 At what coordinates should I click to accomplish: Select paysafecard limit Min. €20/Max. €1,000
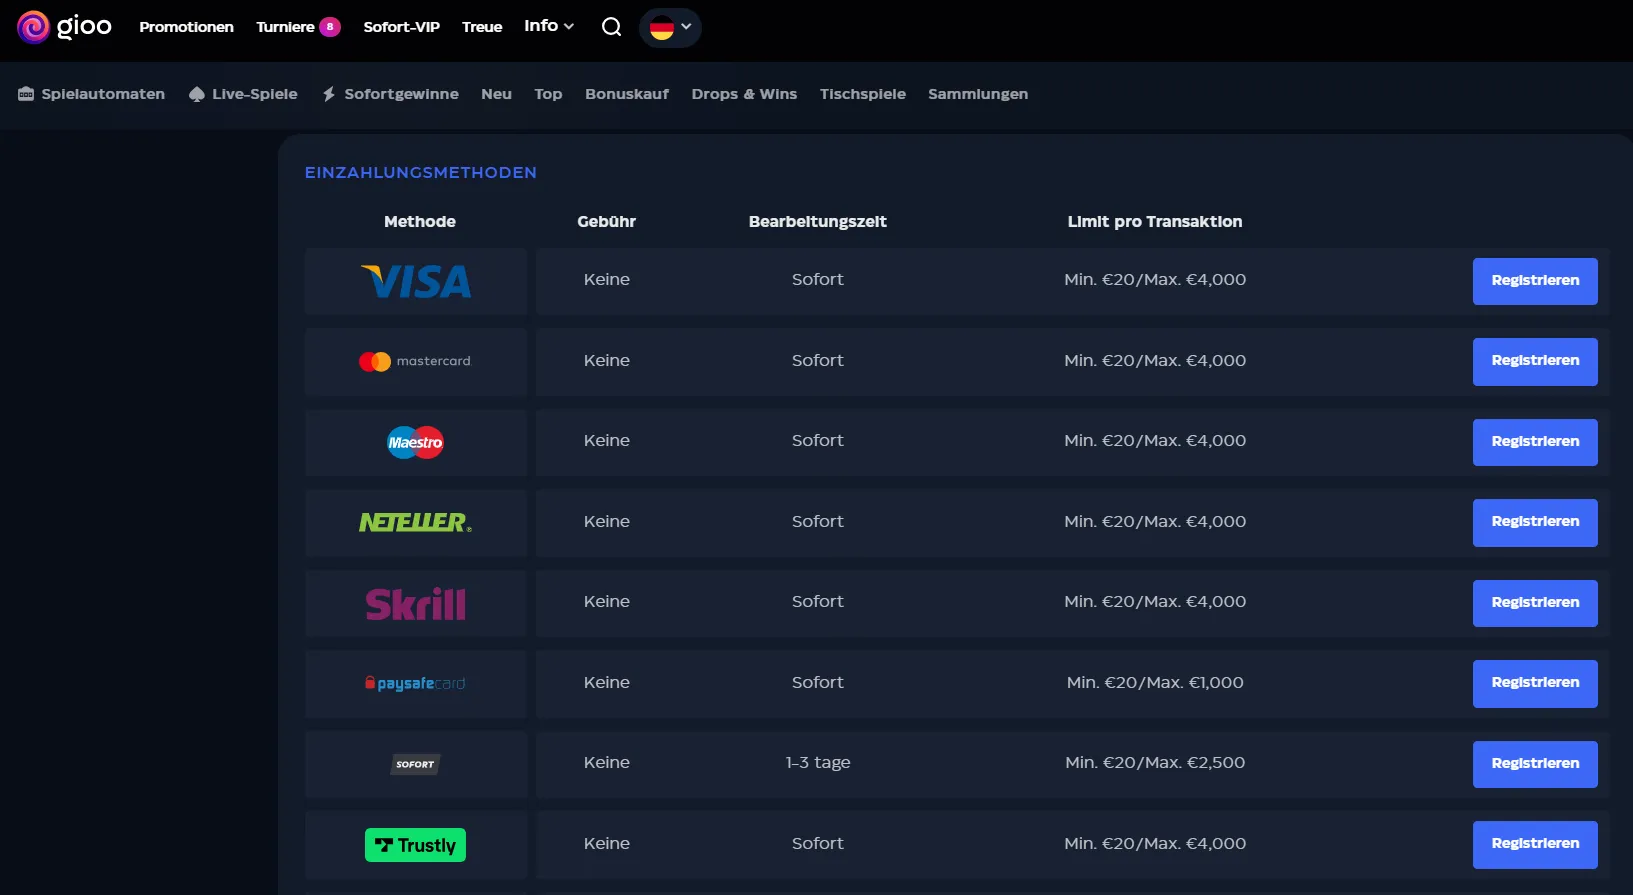coord(1155,682)
